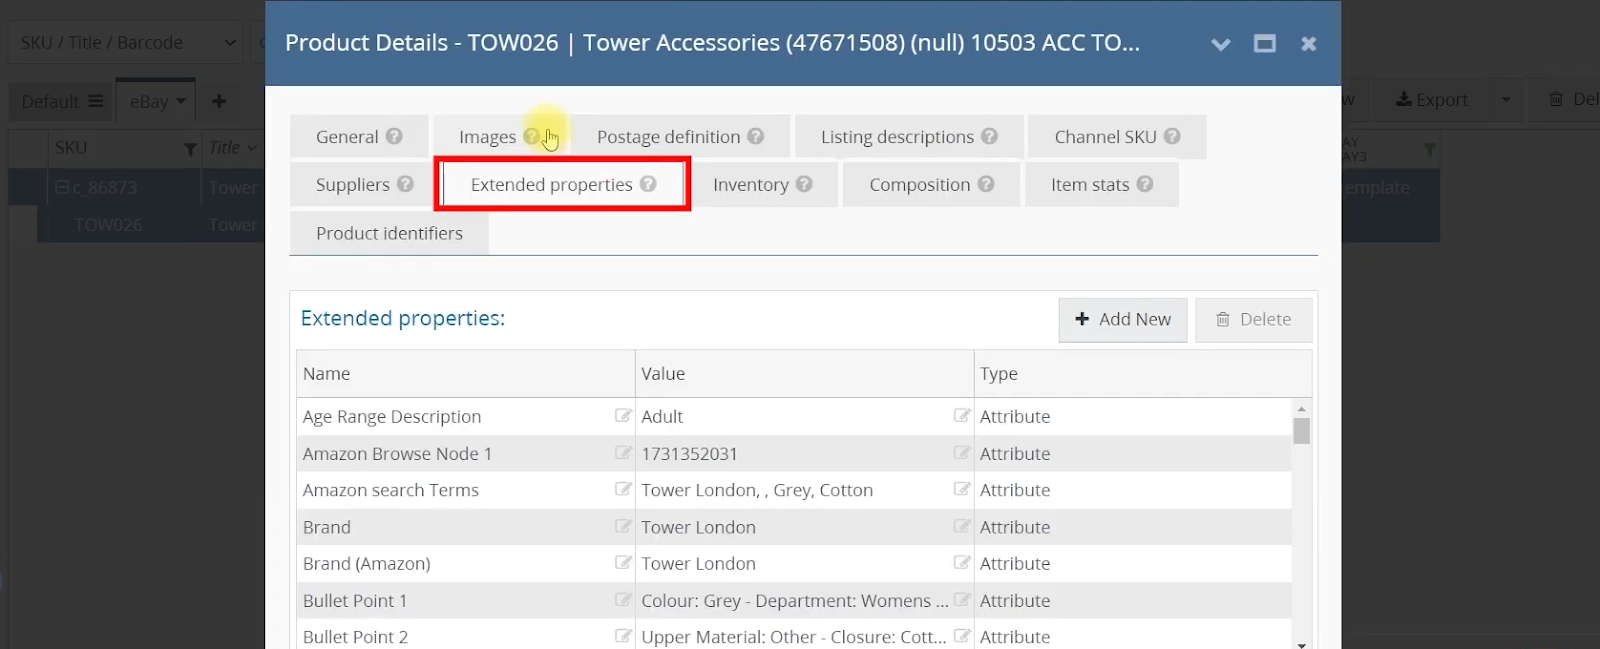Screen dimensions: 1600x649
Task: Edit Amazon Browse Node 1 value icon
Action: point(962,453)
